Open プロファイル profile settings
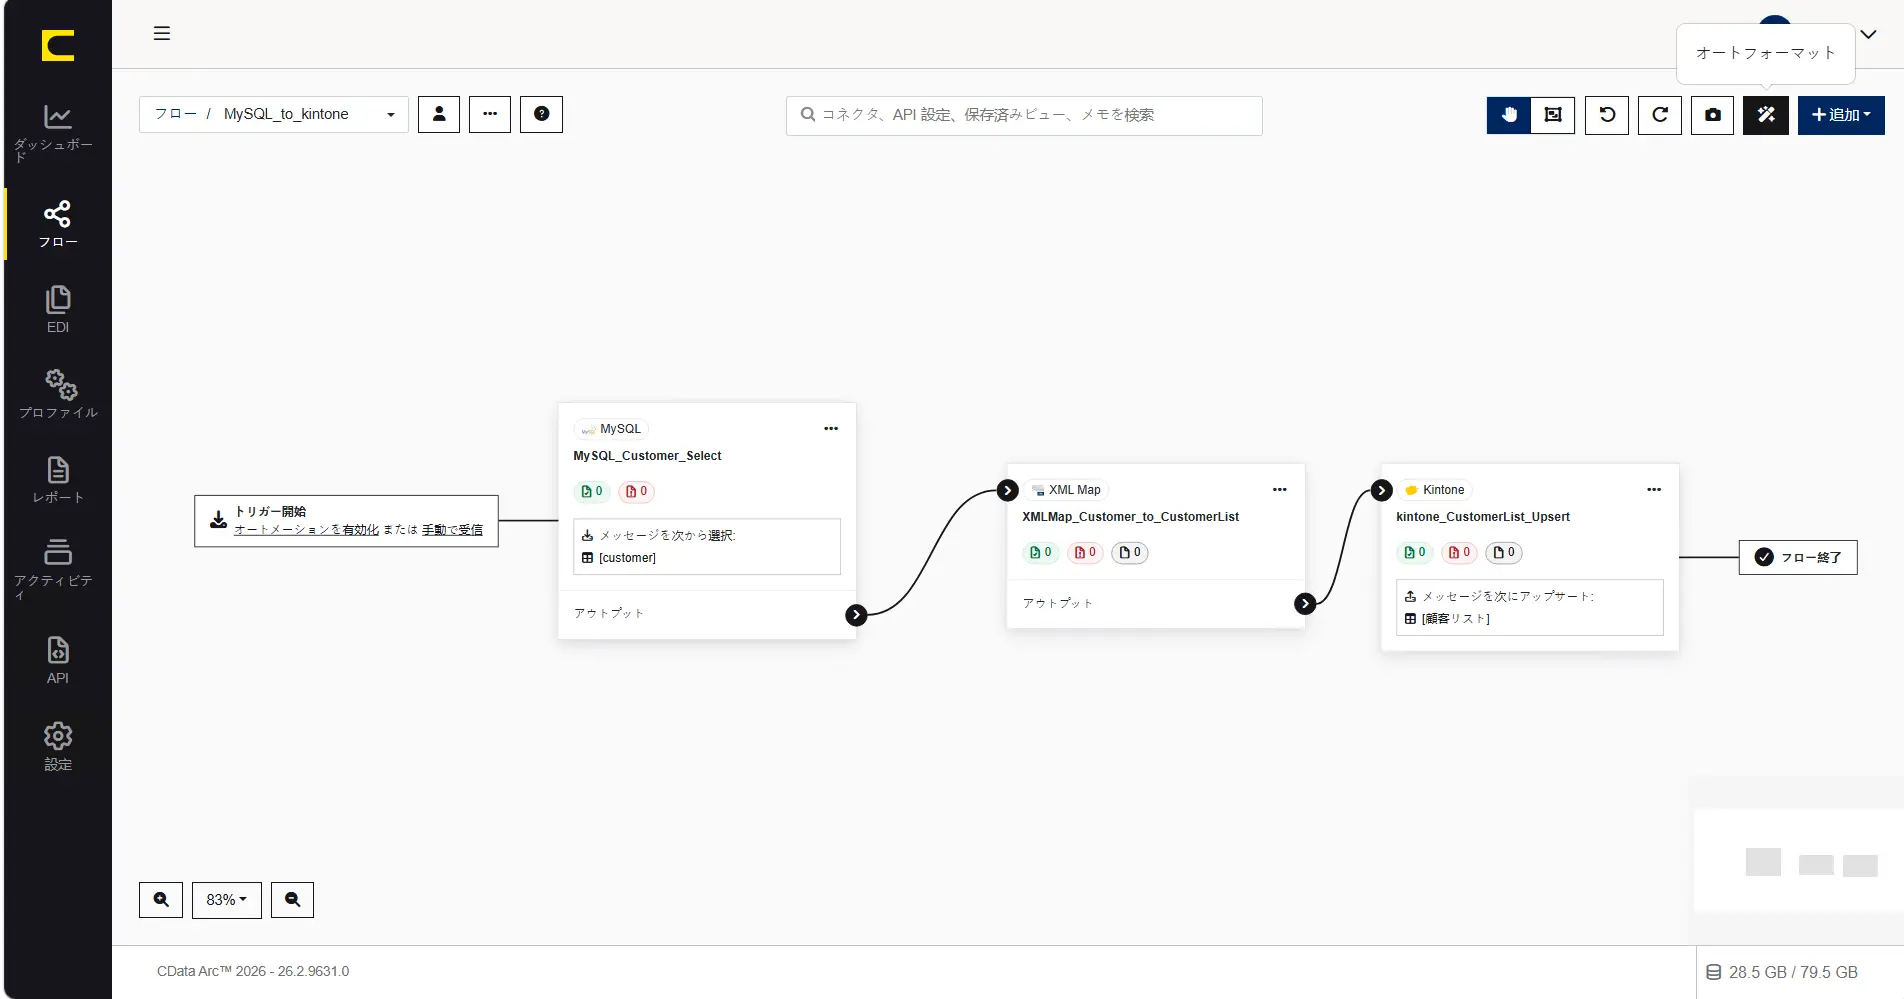1904x999 pixels. coord(58,394)
